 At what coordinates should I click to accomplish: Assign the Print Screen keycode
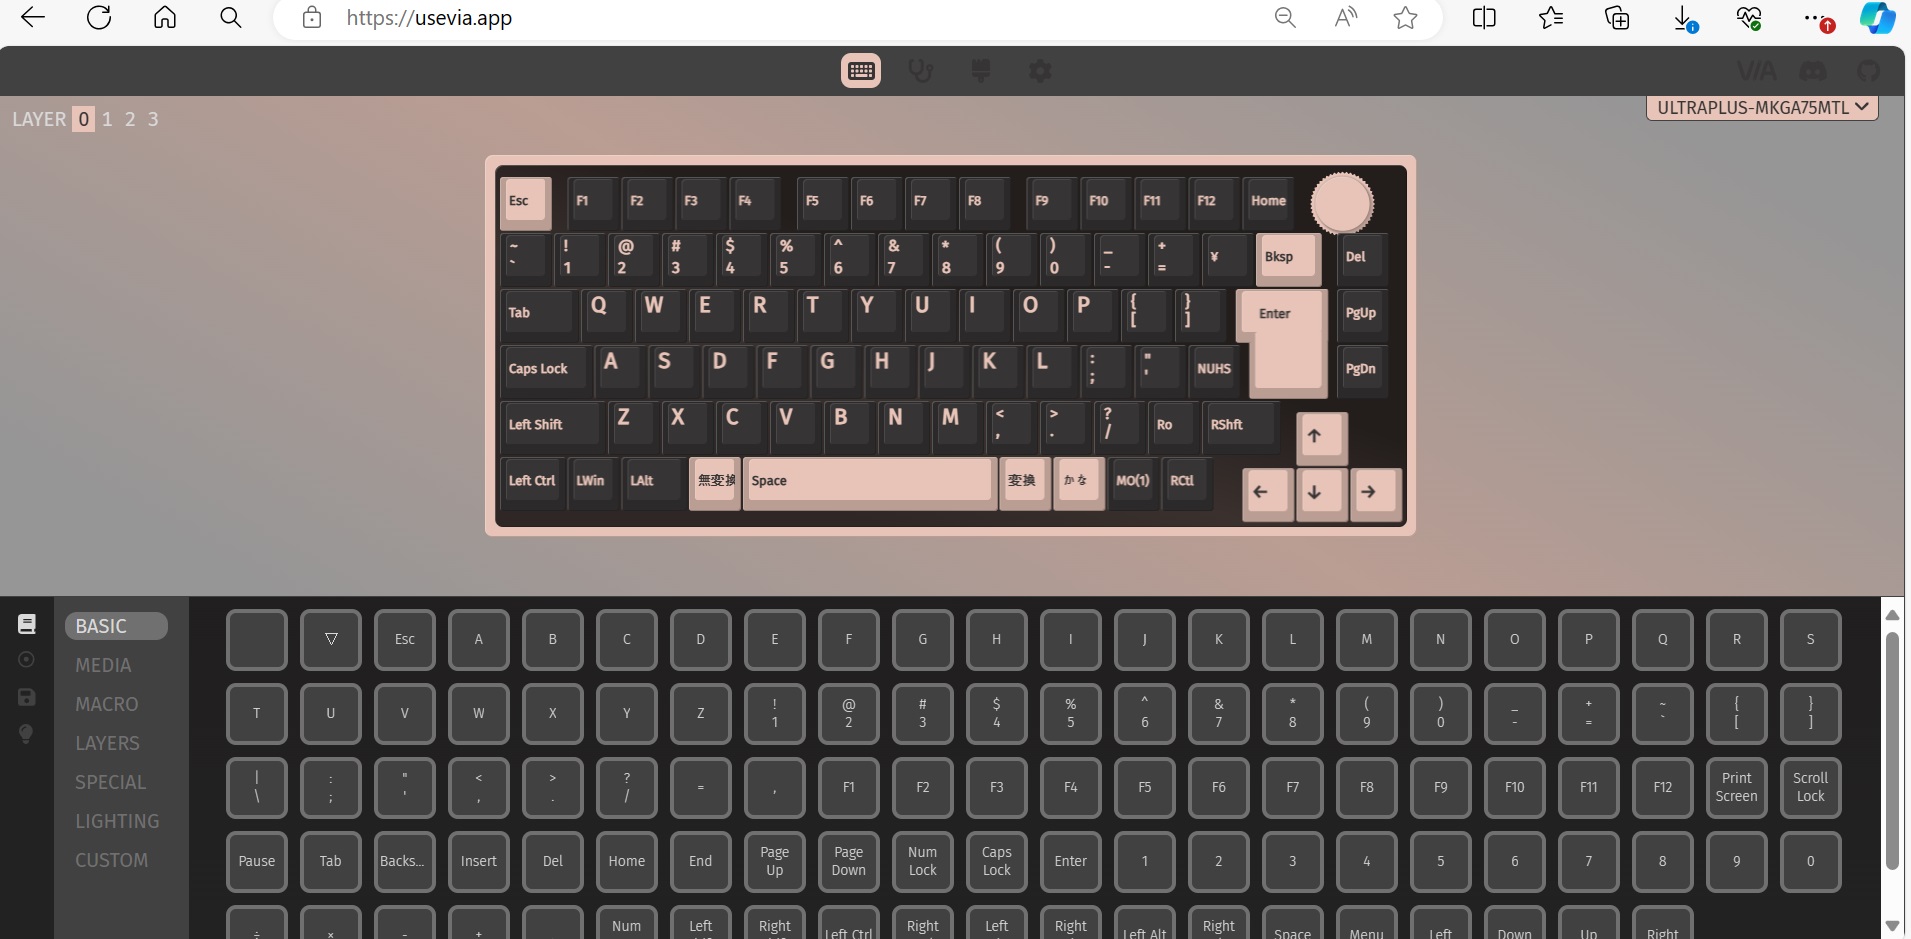coord(1736,787)
